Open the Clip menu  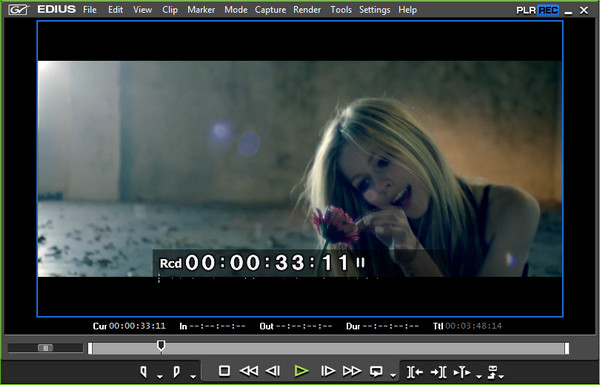point(170,10)
